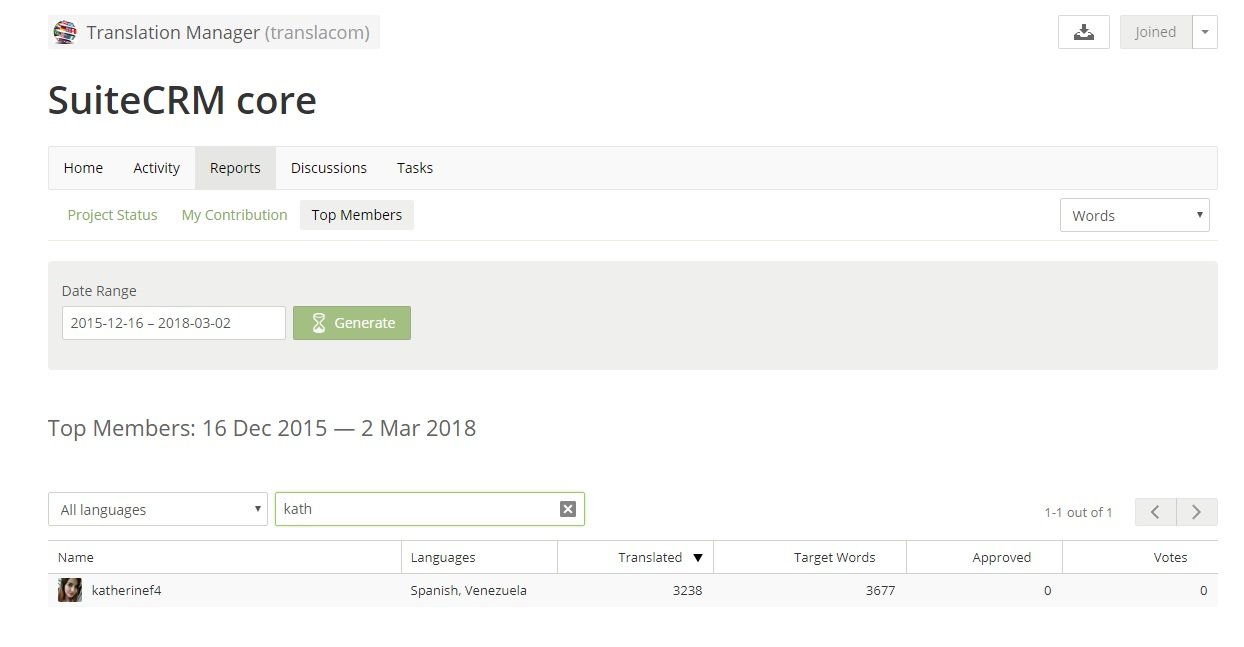Open the Discussions tab
The height and width of the screenshot is (647, 1244).
pyautogui.click(x=329, y=168)
